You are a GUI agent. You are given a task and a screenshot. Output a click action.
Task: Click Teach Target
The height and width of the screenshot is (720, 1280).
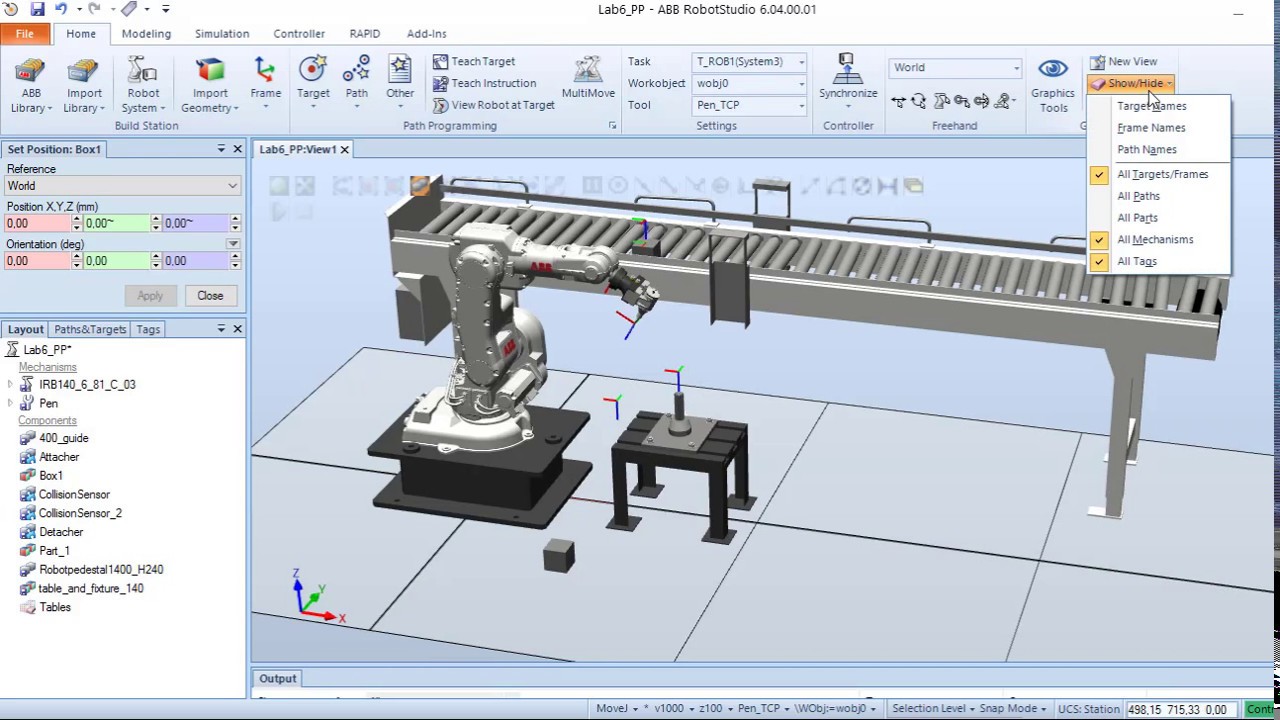pos(474,62)
